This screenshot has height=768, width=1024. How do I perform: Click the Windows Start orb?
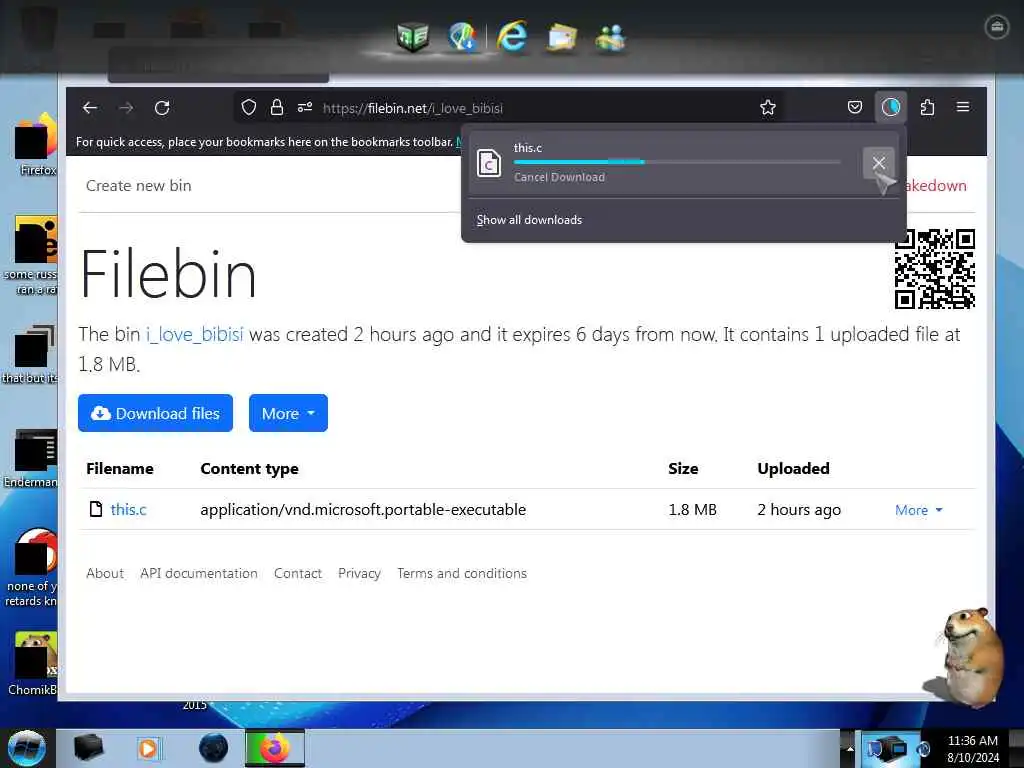click(x=26, y=748)
